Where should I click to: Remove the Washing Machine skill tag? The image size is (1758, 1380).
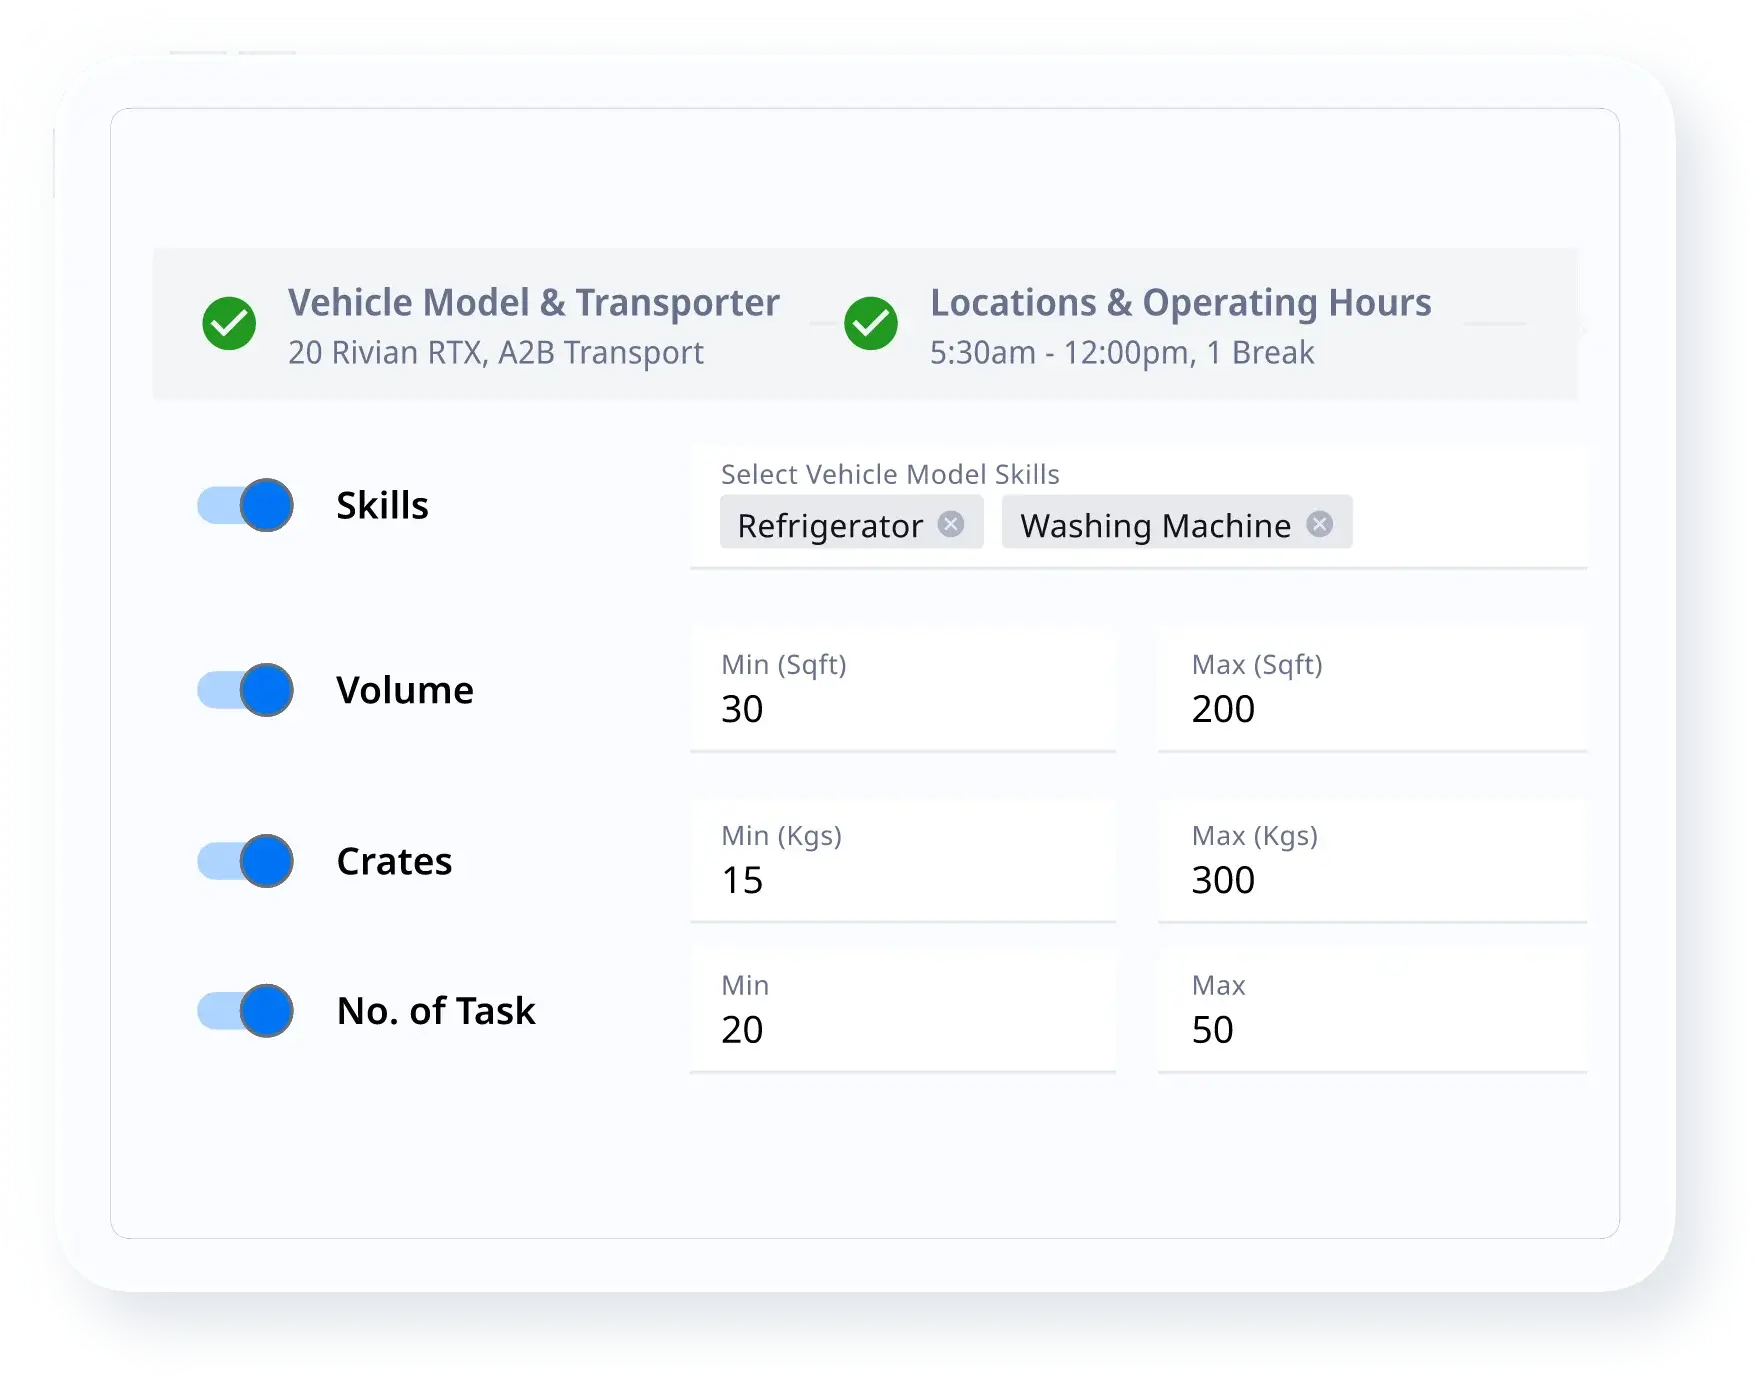(x=1320, y=524)
